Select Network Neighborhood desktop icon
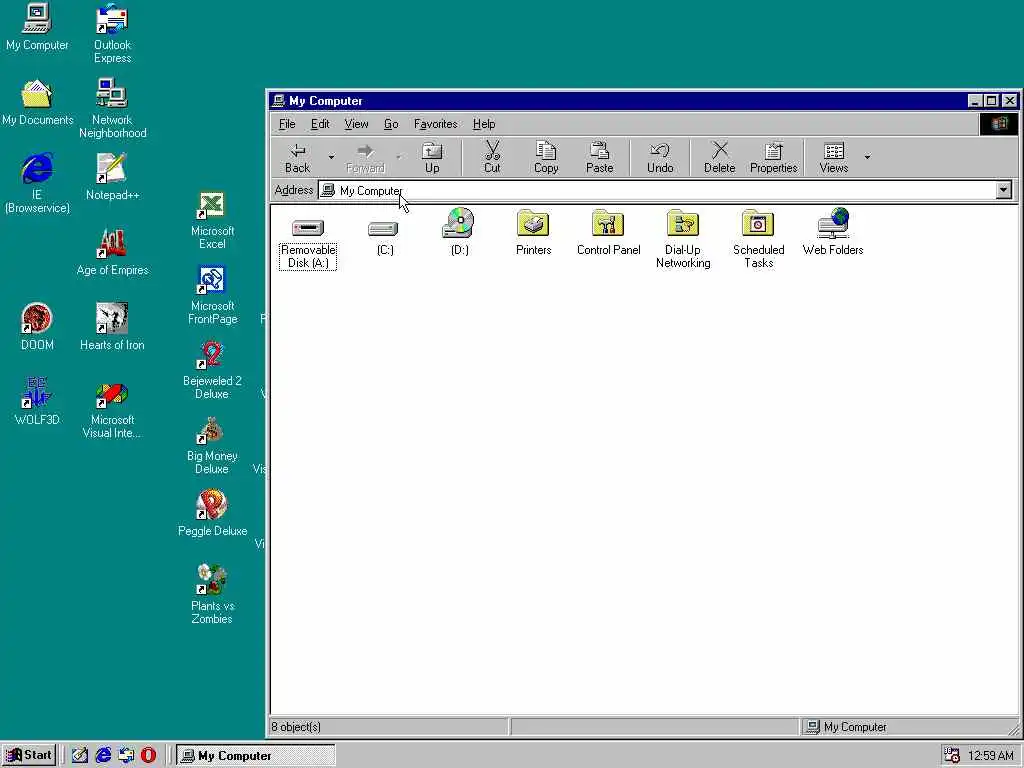The width and height of the screenshot is (1024, 768). click(112, 108)
